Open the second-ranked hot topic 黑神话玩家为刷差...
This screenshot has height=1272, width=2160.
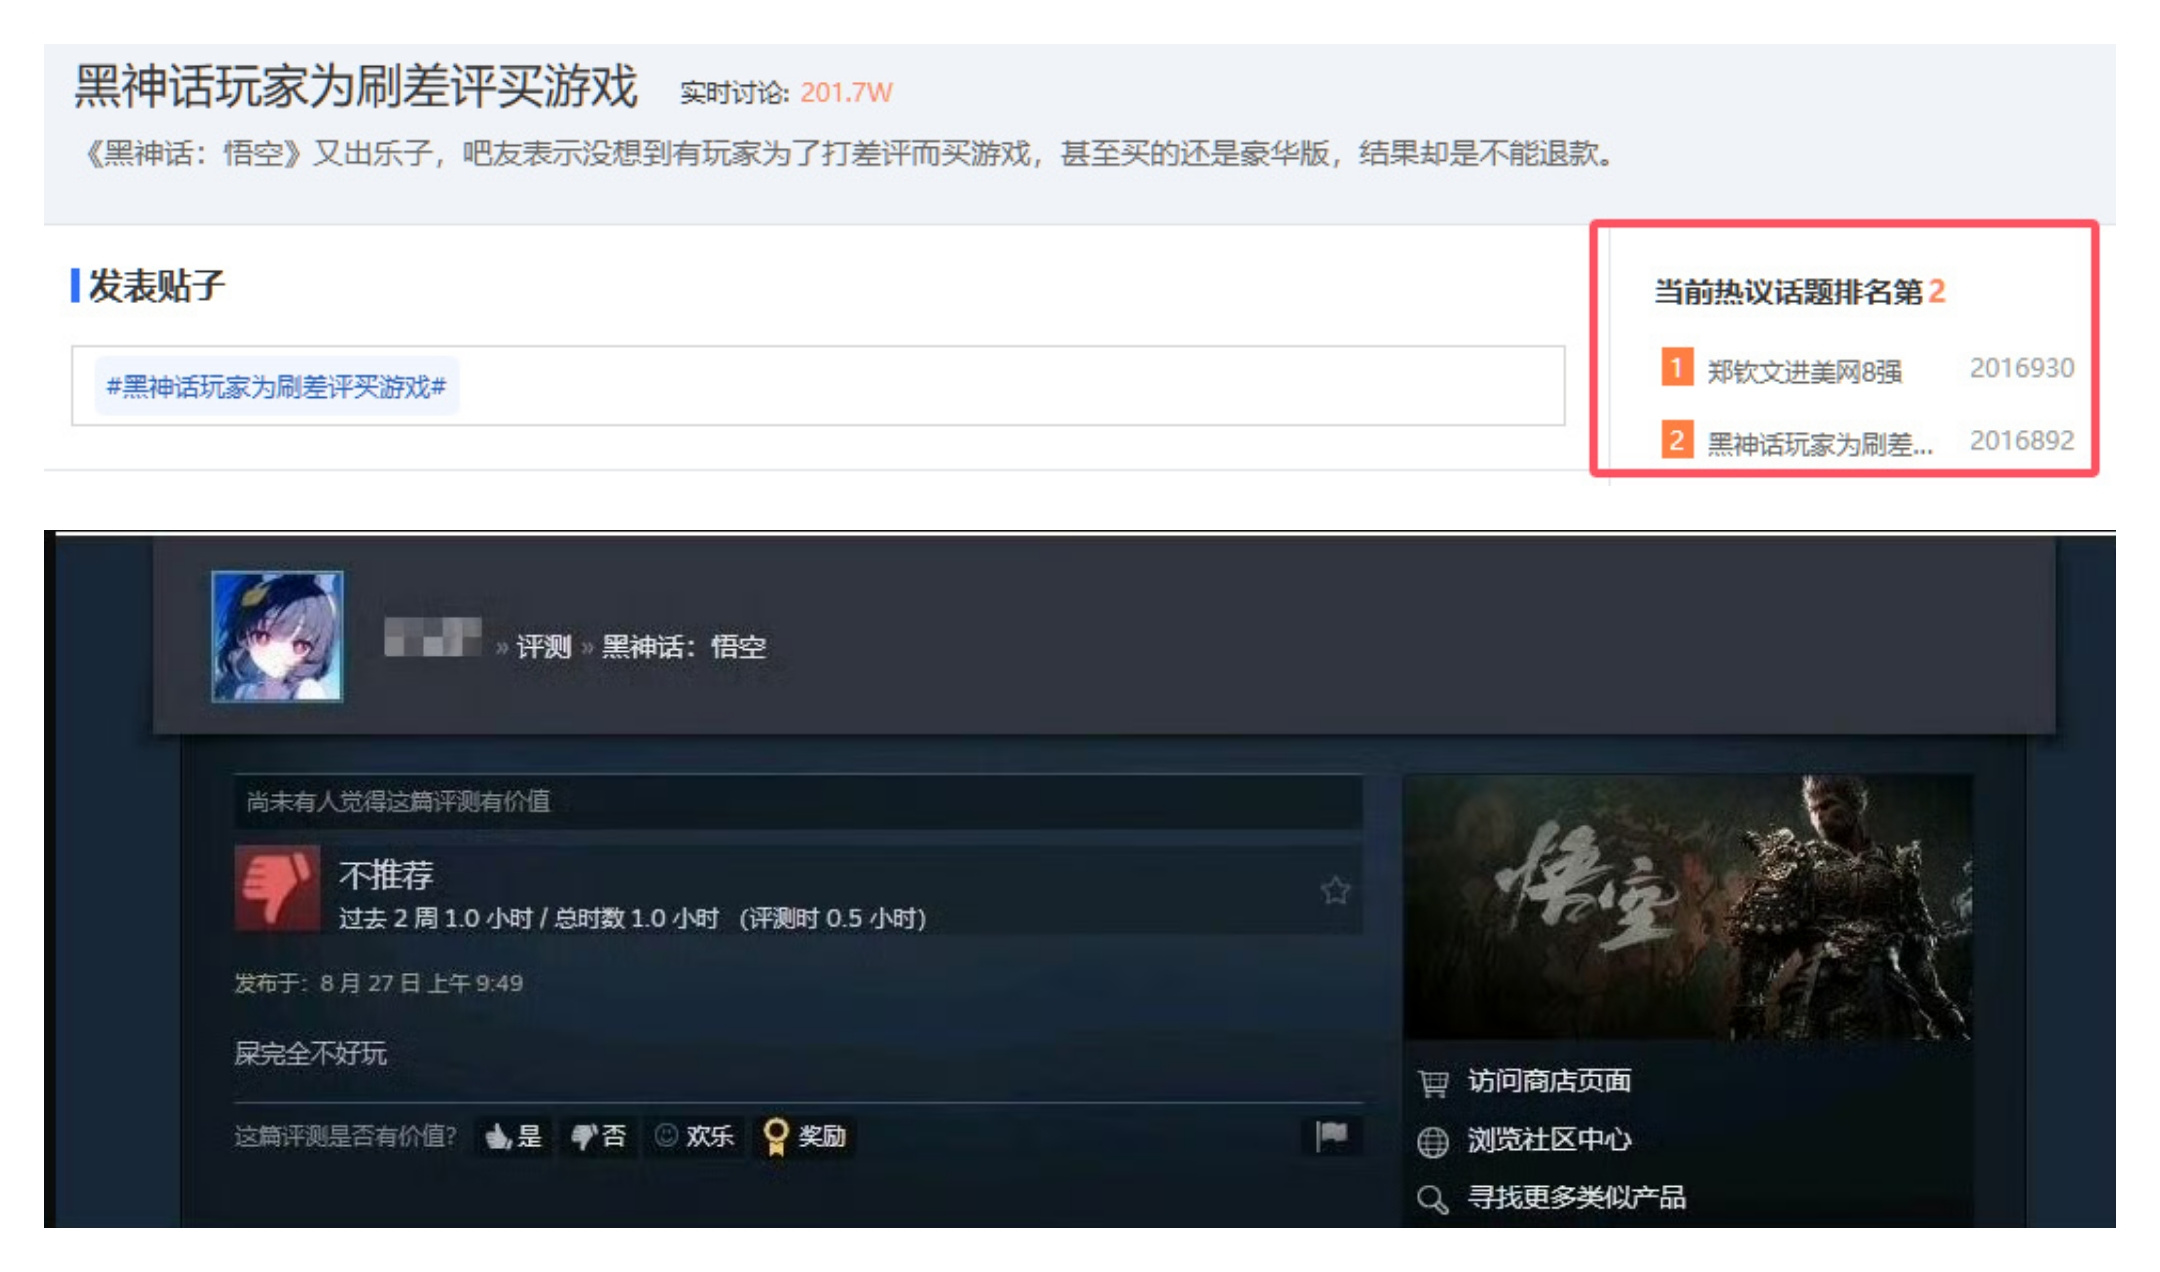pyautogui.click(x=1819, y=443)
